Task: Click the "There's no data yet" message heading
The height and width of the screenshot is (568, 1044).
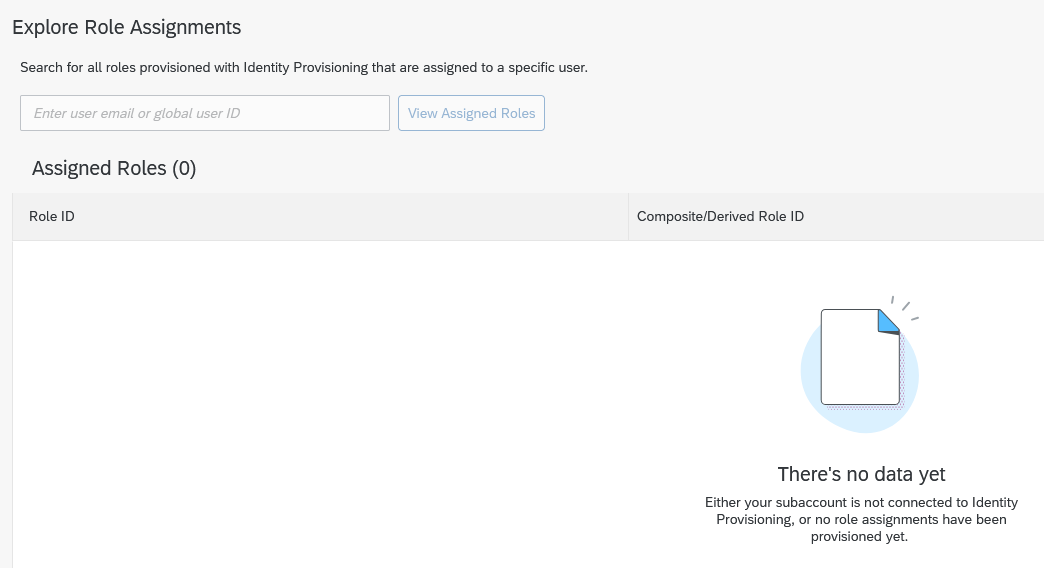Action: point(861,474)
